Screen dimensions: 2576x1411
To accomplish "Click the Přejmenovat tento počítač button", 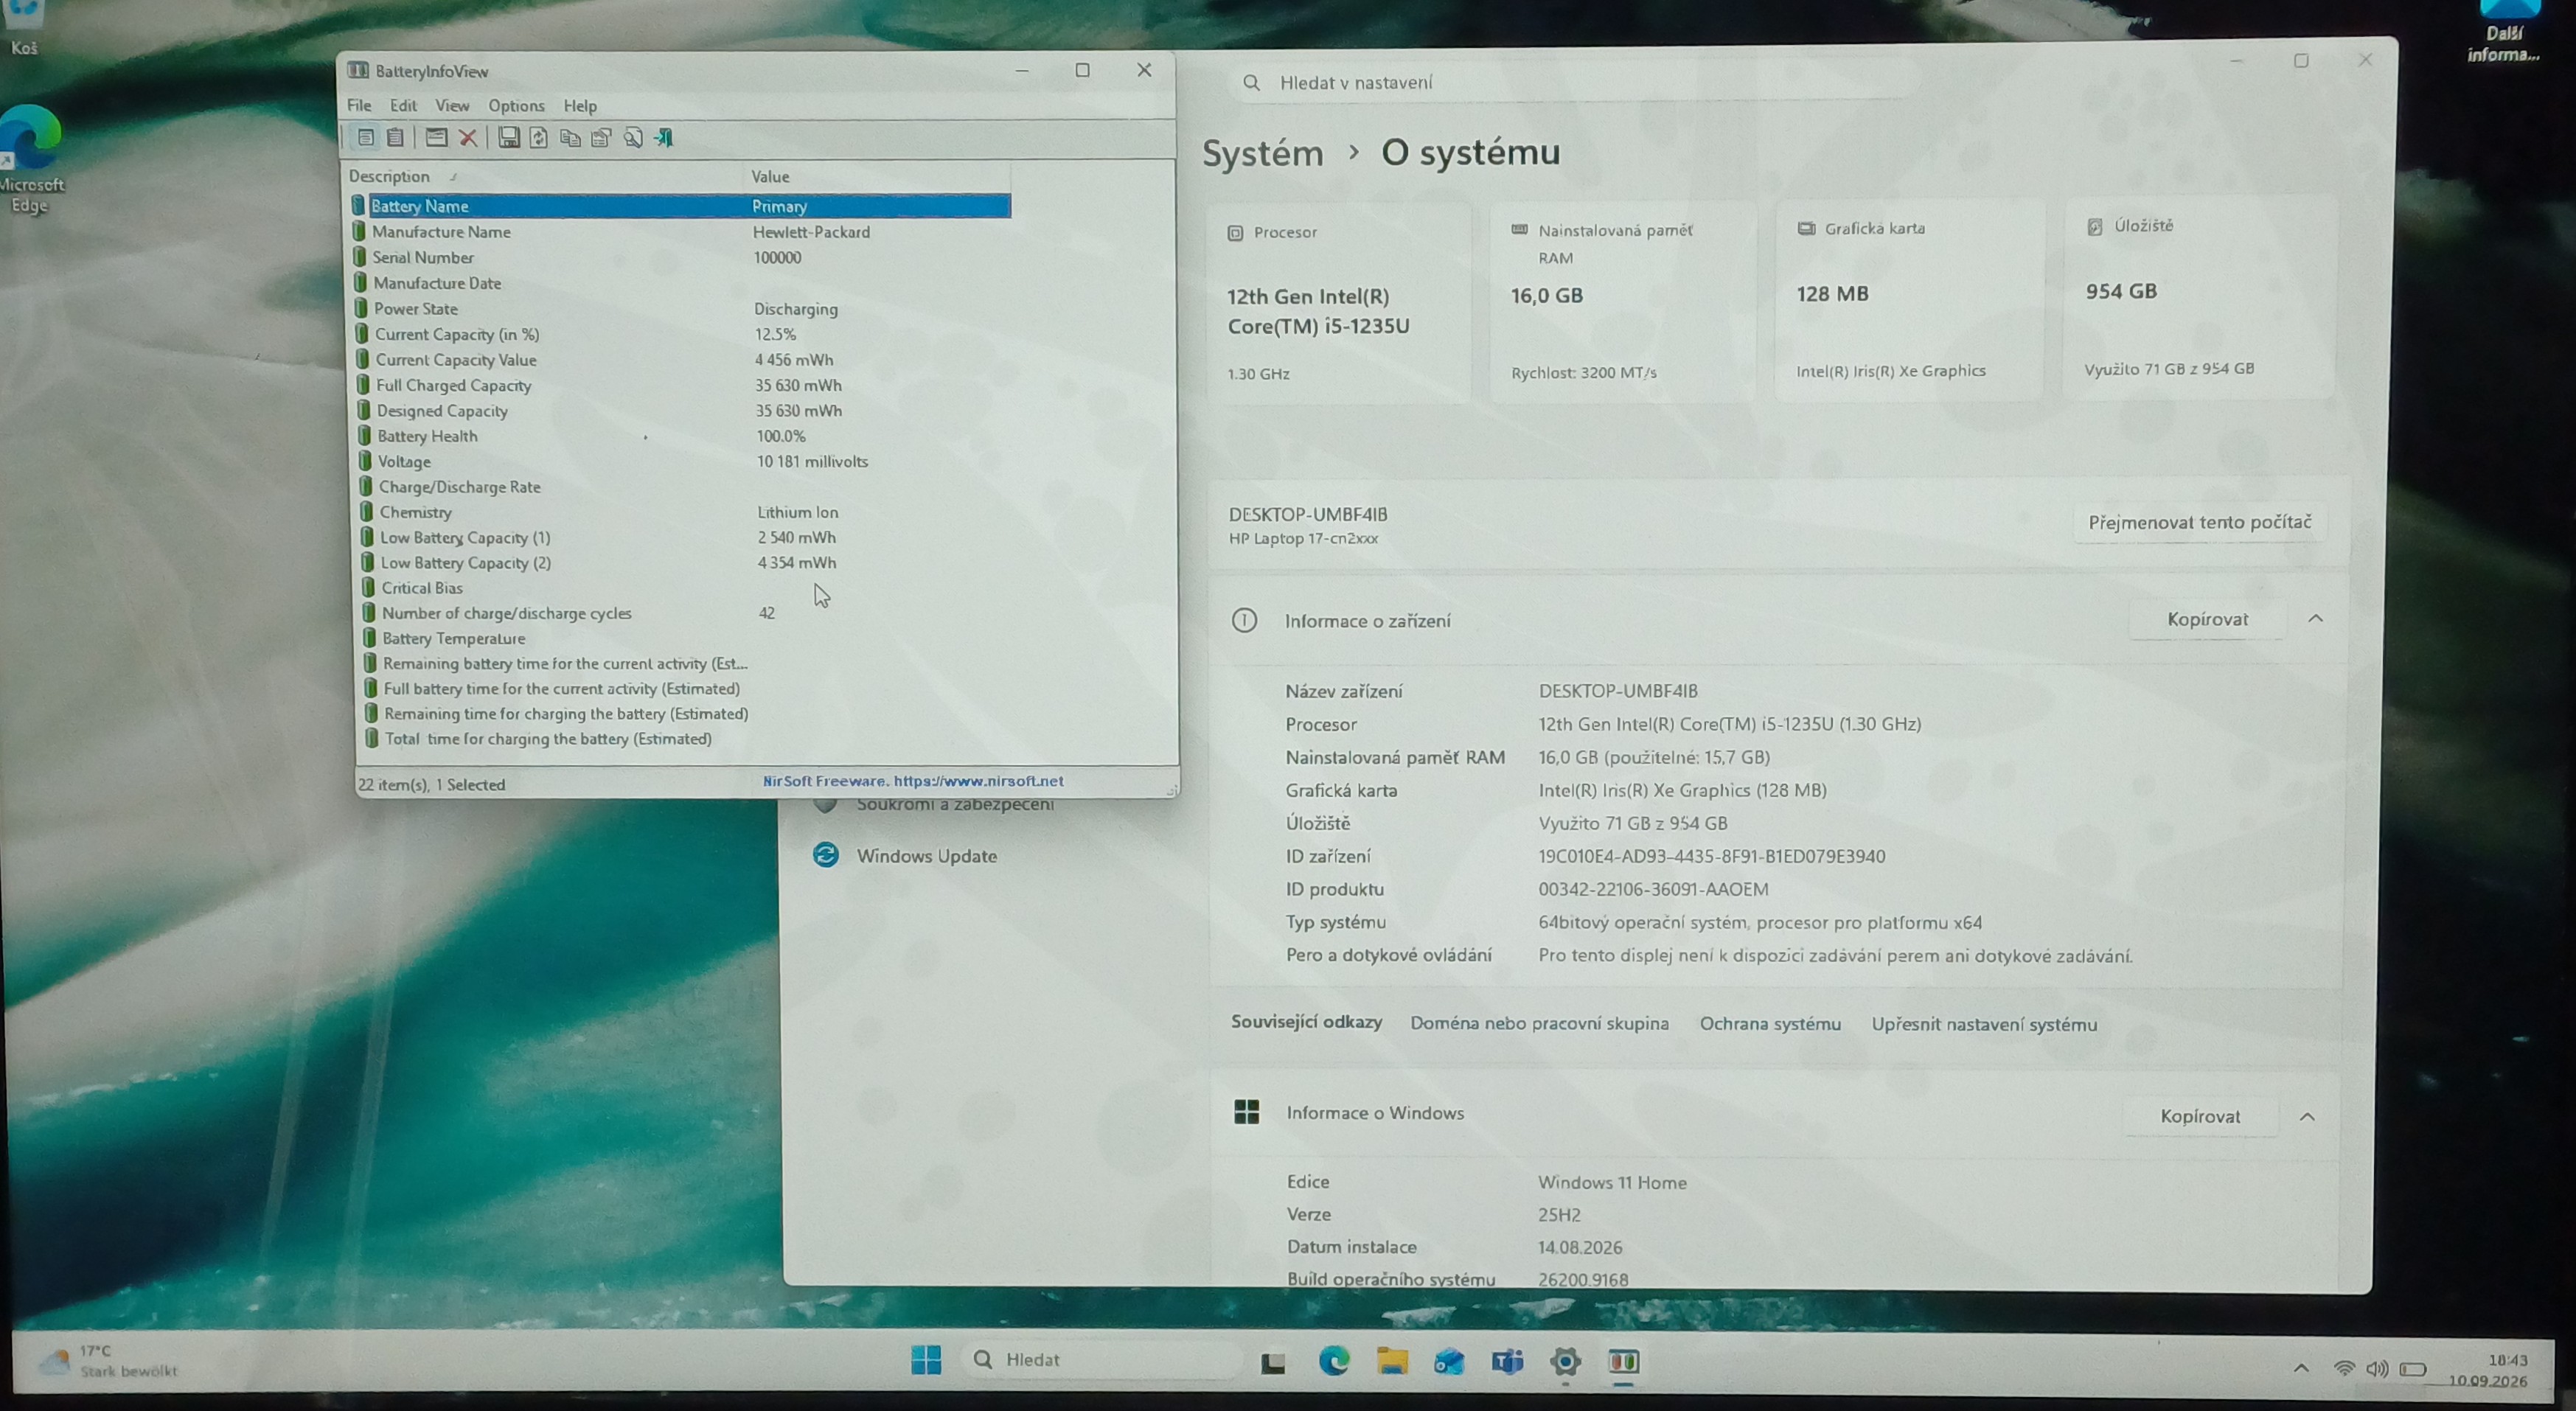I will click(2200, 522).
